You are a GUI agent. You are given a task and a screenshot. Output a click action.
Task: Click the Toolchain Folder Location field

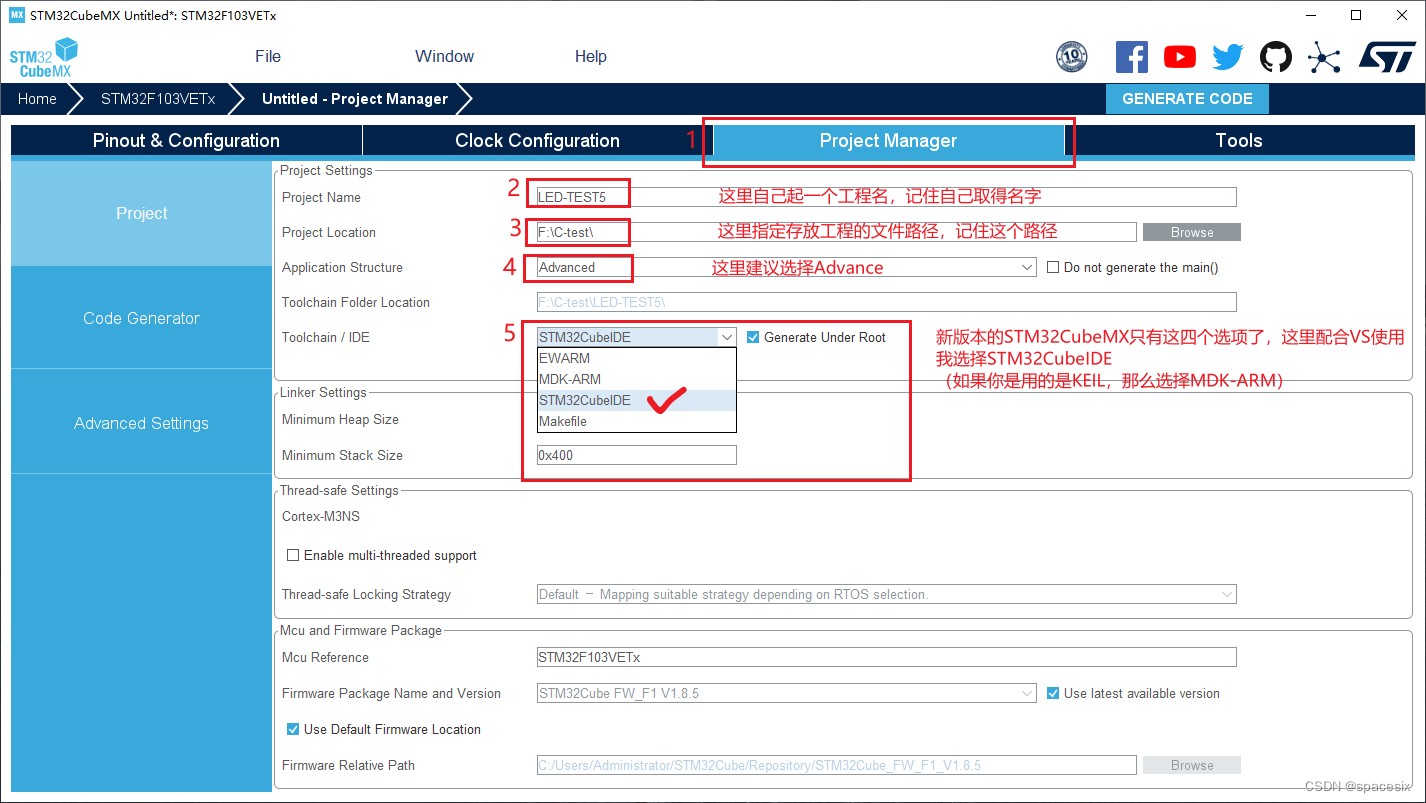coord(886,302)
